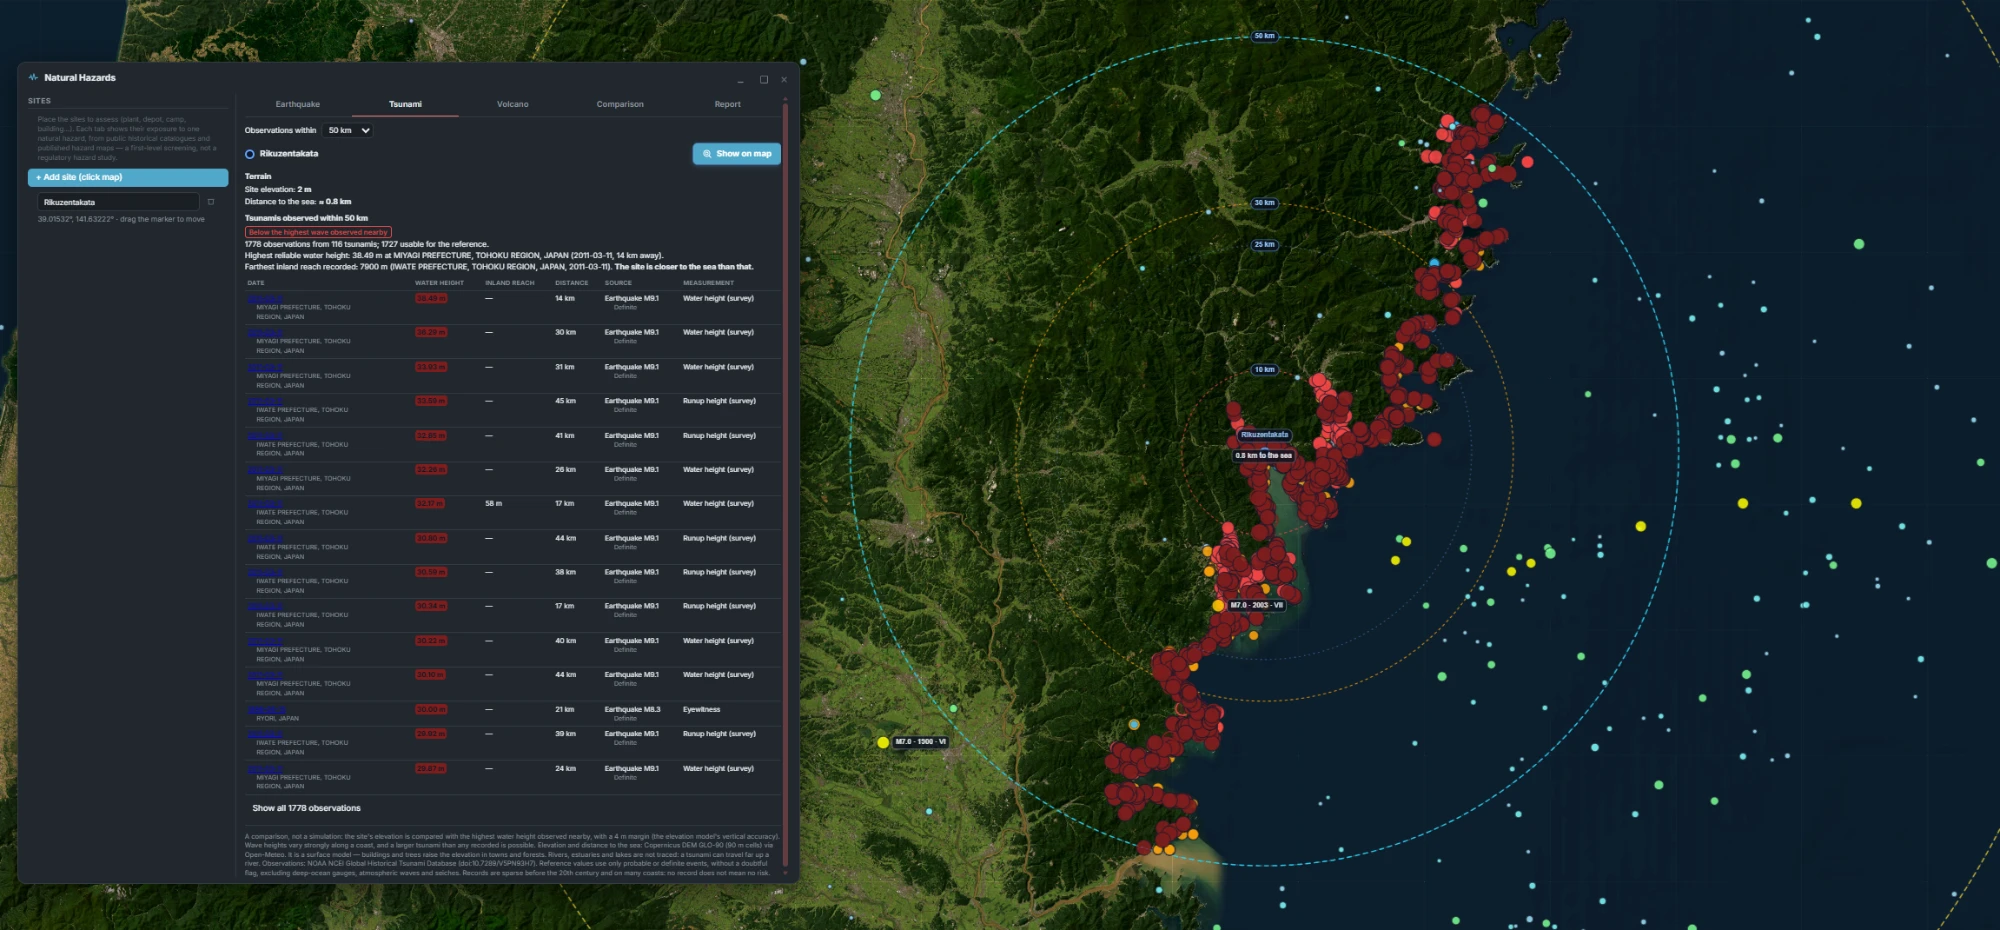The image size is (2000, 930).
Task: Click the 'Below the highest wave observed nearby' warning badge
Action: (318, 232)
